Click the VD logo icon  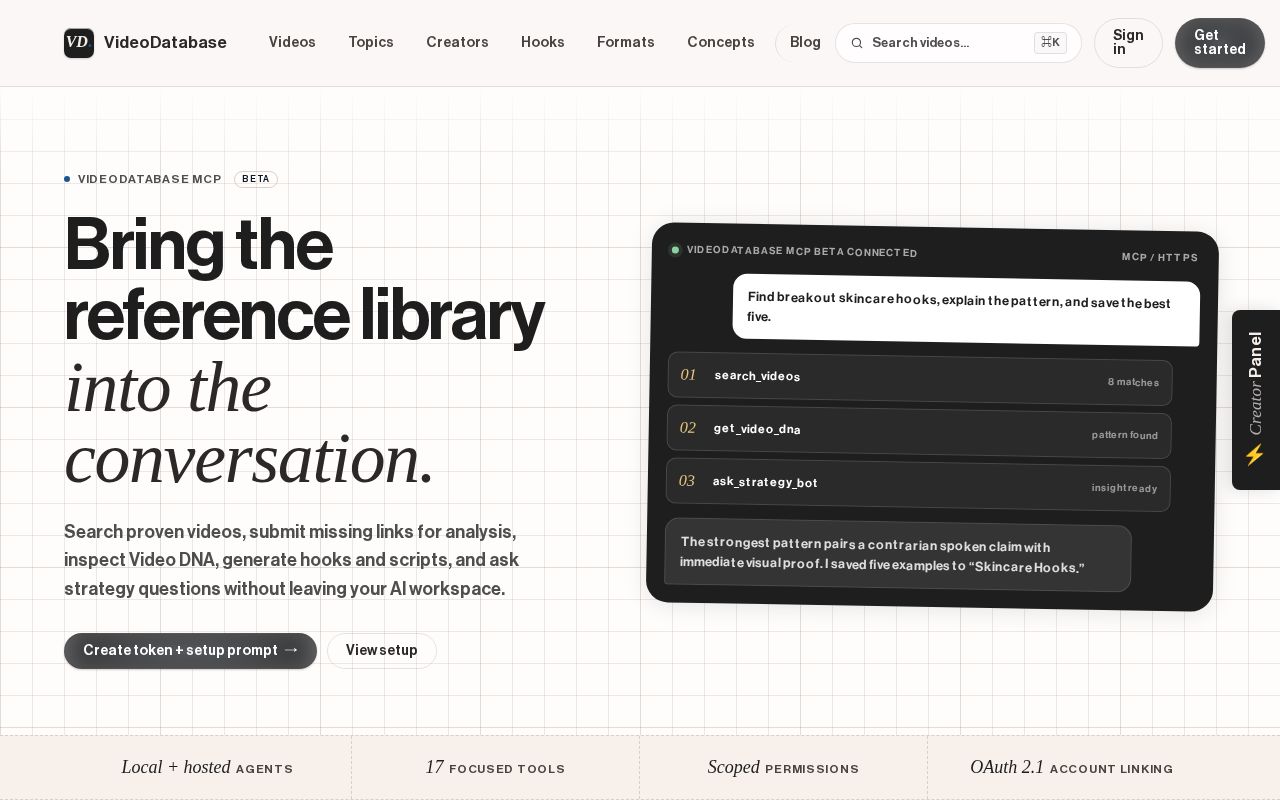tap(79, 43)
